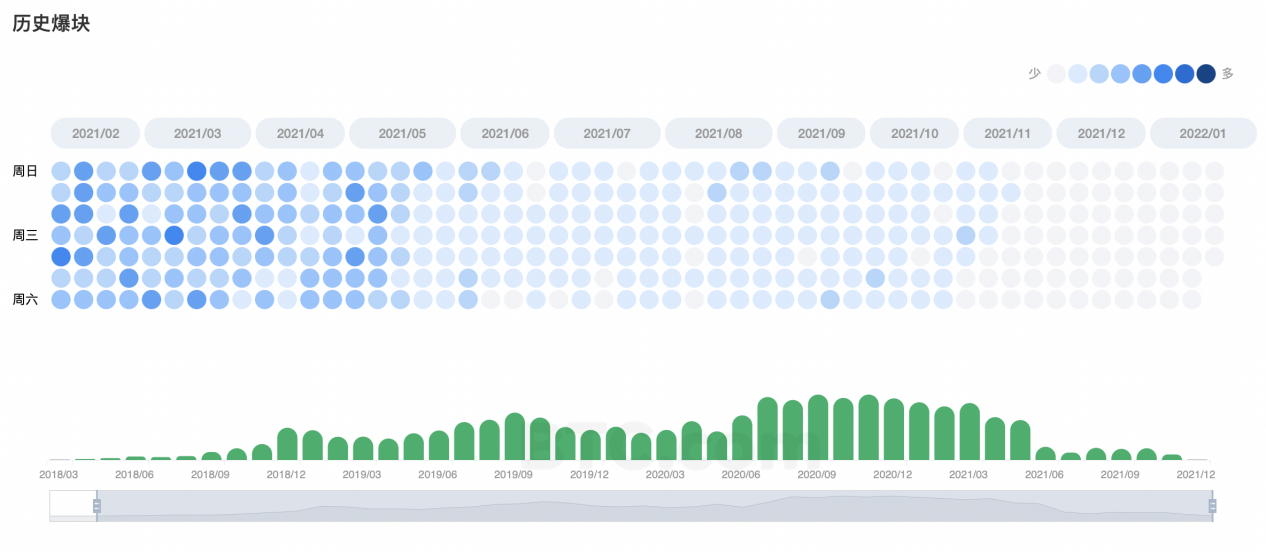Click the first heatmap dot in 周日 row

[x=61, y=171]
